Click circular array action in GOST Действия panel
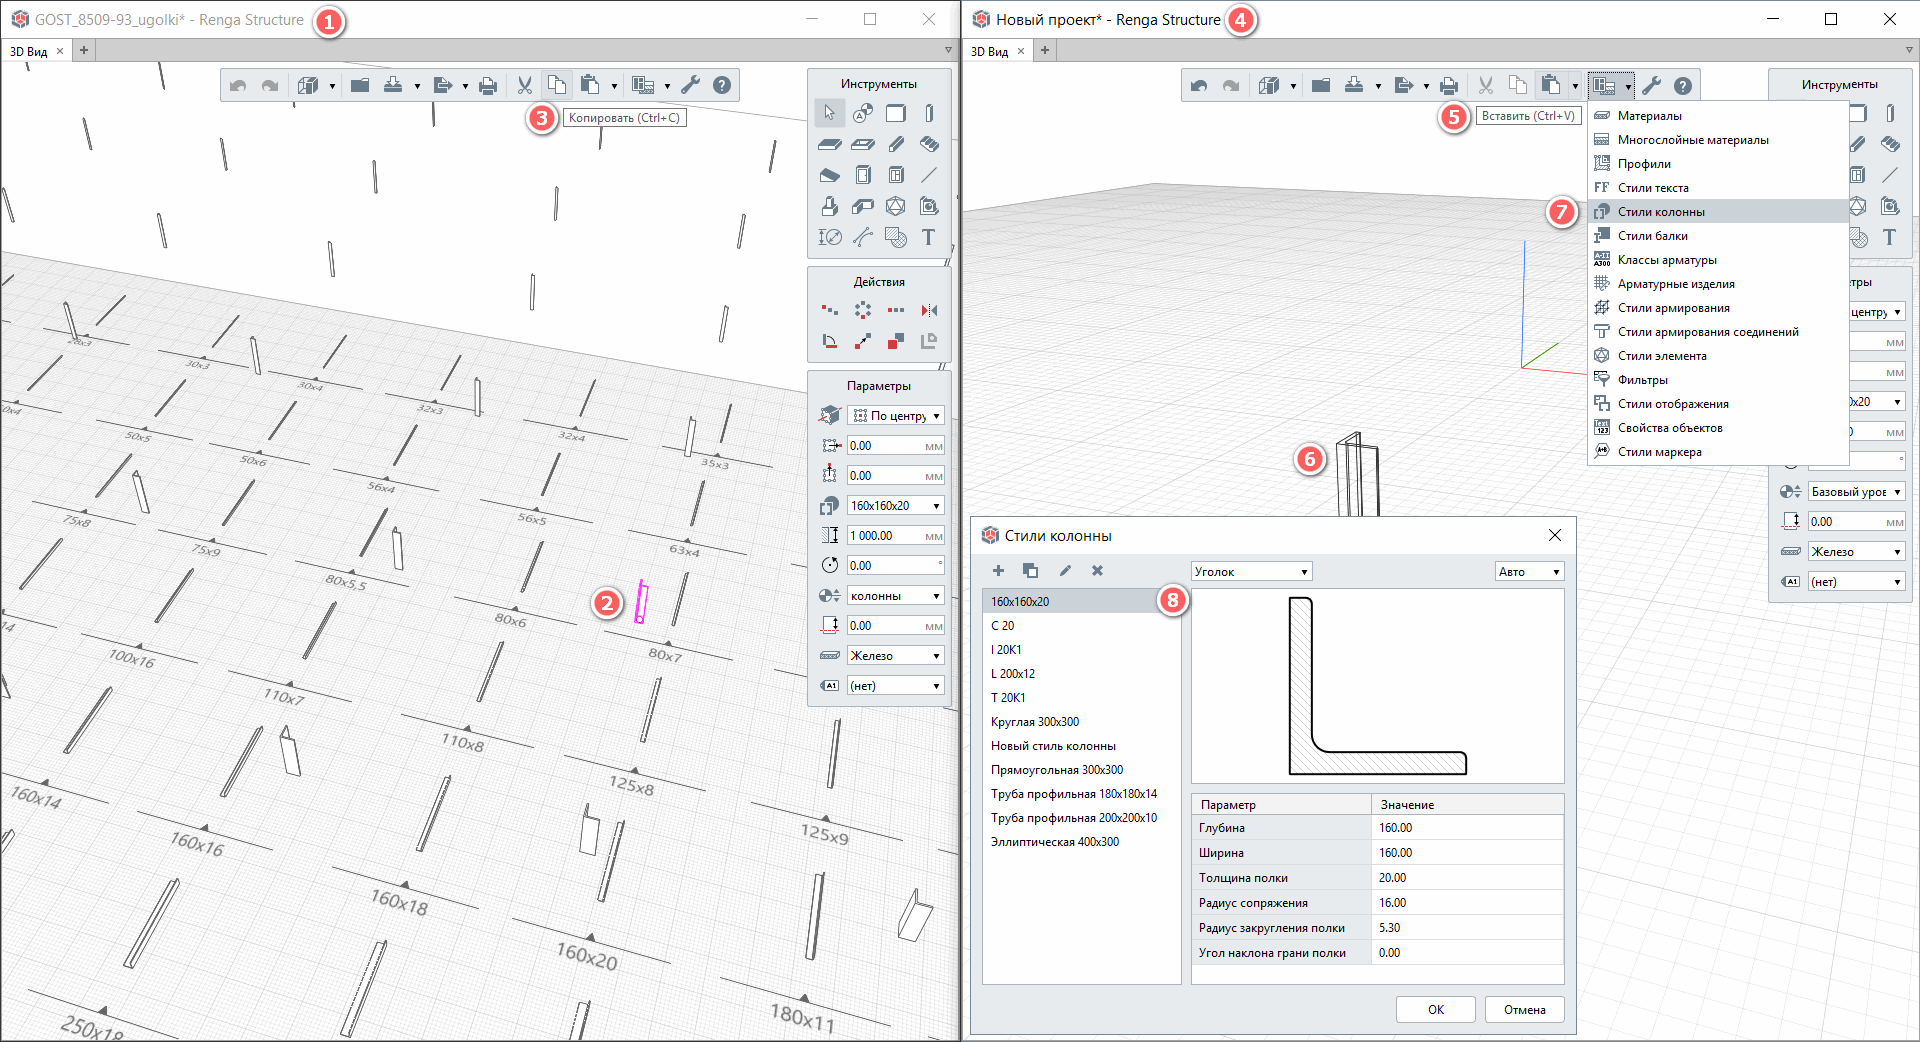The height and width of the screenshot is (1042, 1920). 863,310
